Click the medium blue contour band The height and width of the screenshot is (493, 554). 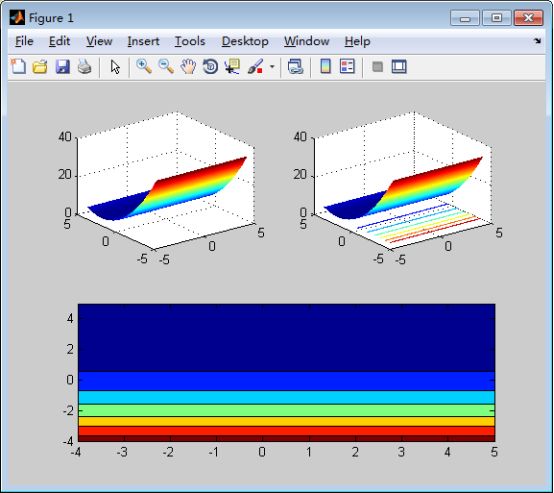(x=286, y=381)
